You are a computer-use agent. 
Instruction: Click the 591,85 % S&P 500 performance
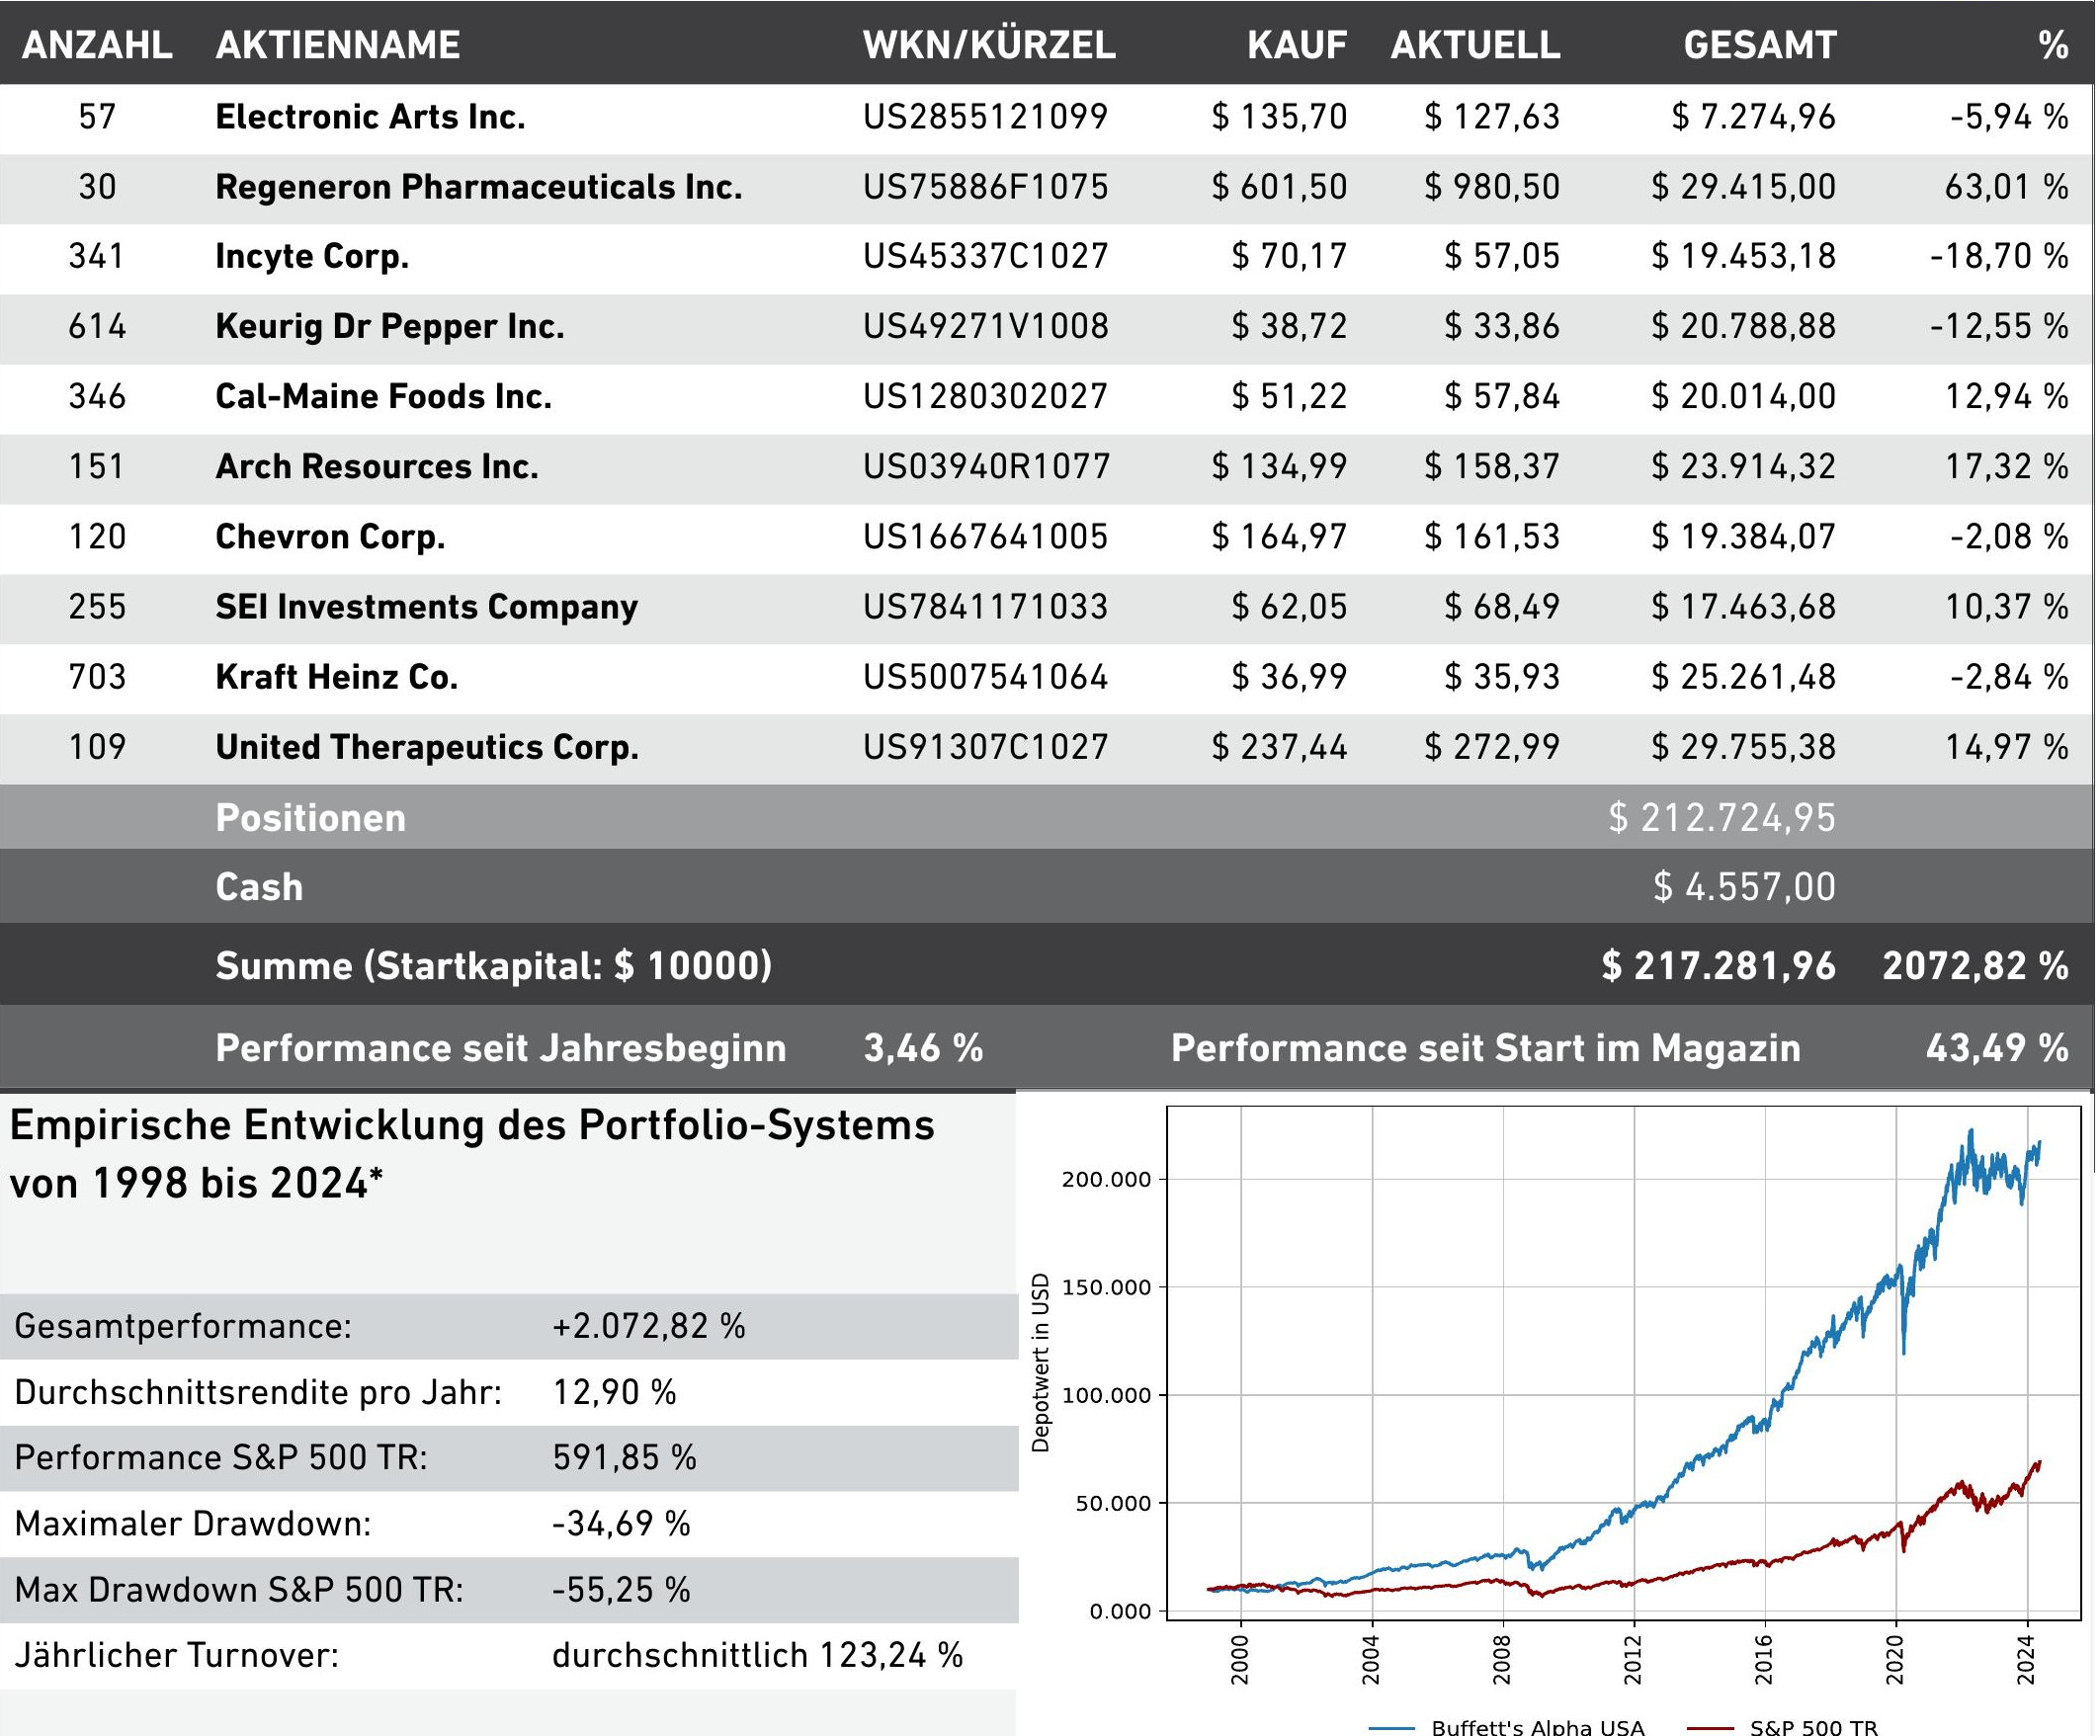tap(625, 1458)
